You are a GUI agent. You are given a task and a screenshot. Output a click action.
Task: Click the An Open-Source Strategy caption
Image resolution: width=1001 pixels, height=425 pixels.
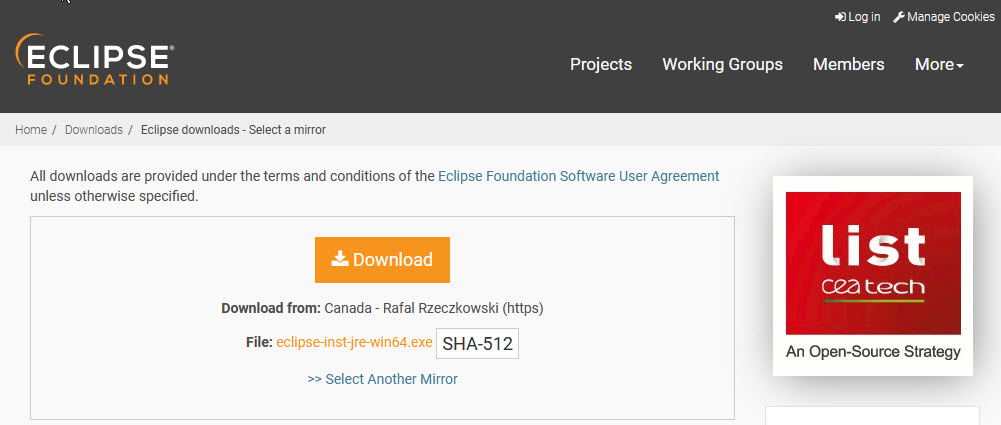point(873,352)
